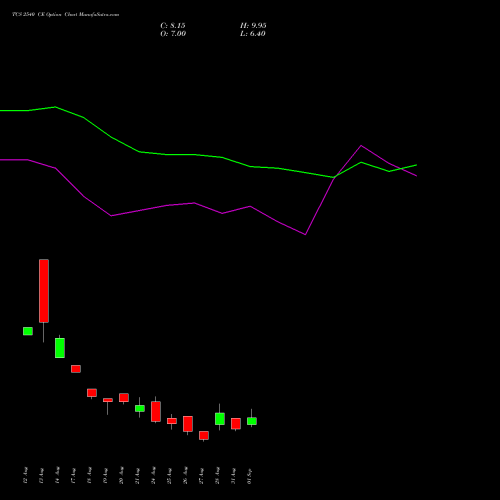Screen dimensions: 500x500
Task: Select the close value C: 8.15
Action: click(173, 26)
